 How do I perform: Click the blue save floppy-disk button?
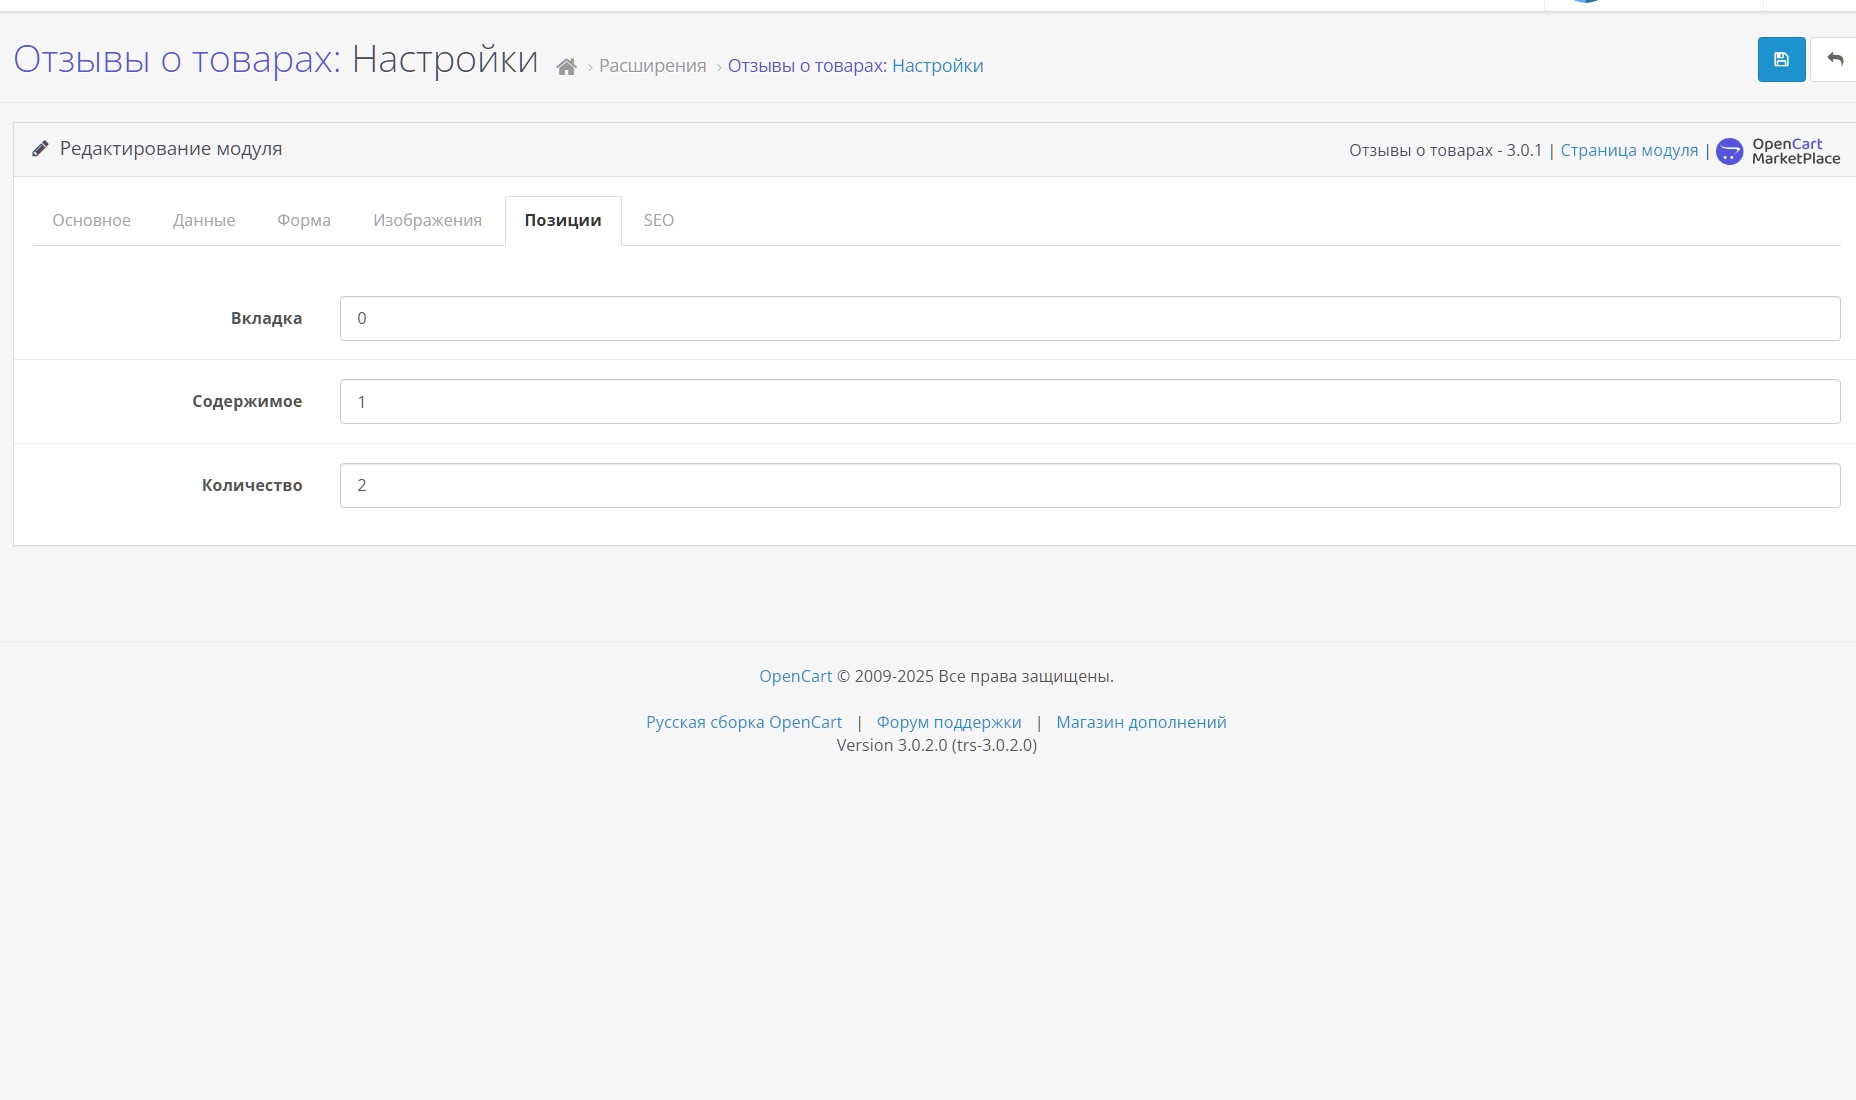pyautogui.click(x=1781, y=60)
